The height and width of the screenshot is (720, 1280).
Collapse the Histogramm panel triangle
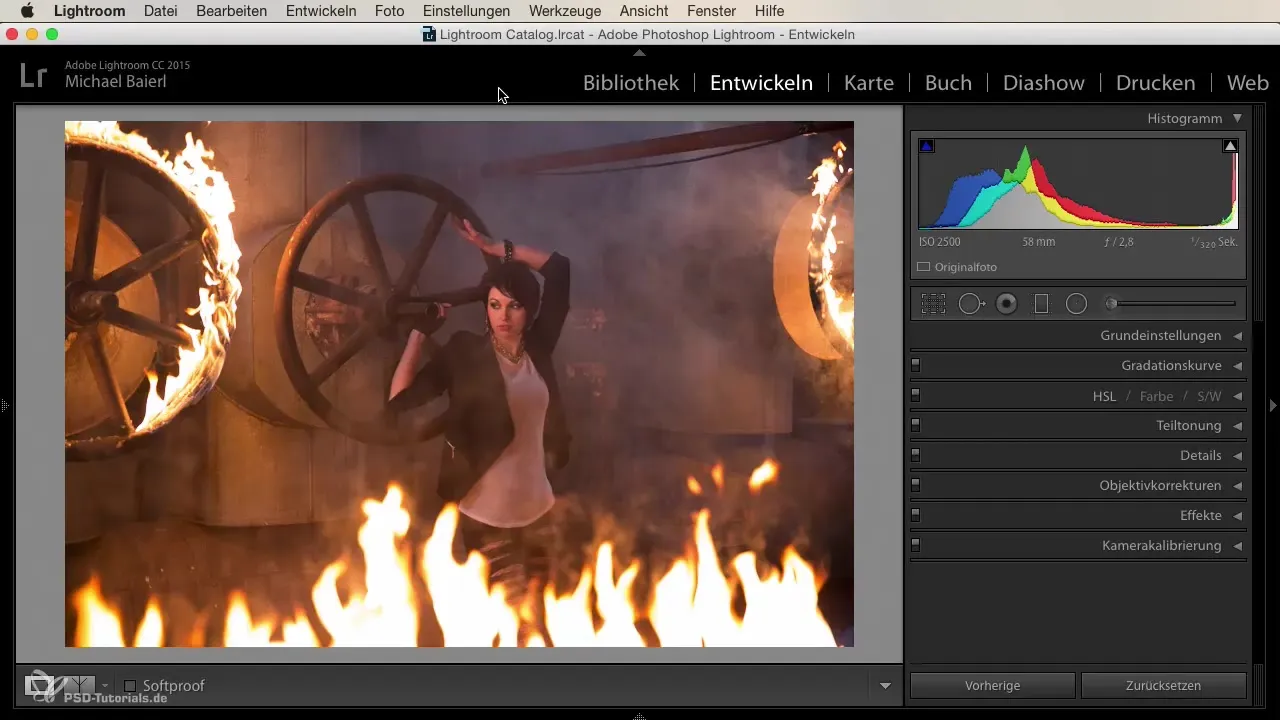tap(1237, 118)
